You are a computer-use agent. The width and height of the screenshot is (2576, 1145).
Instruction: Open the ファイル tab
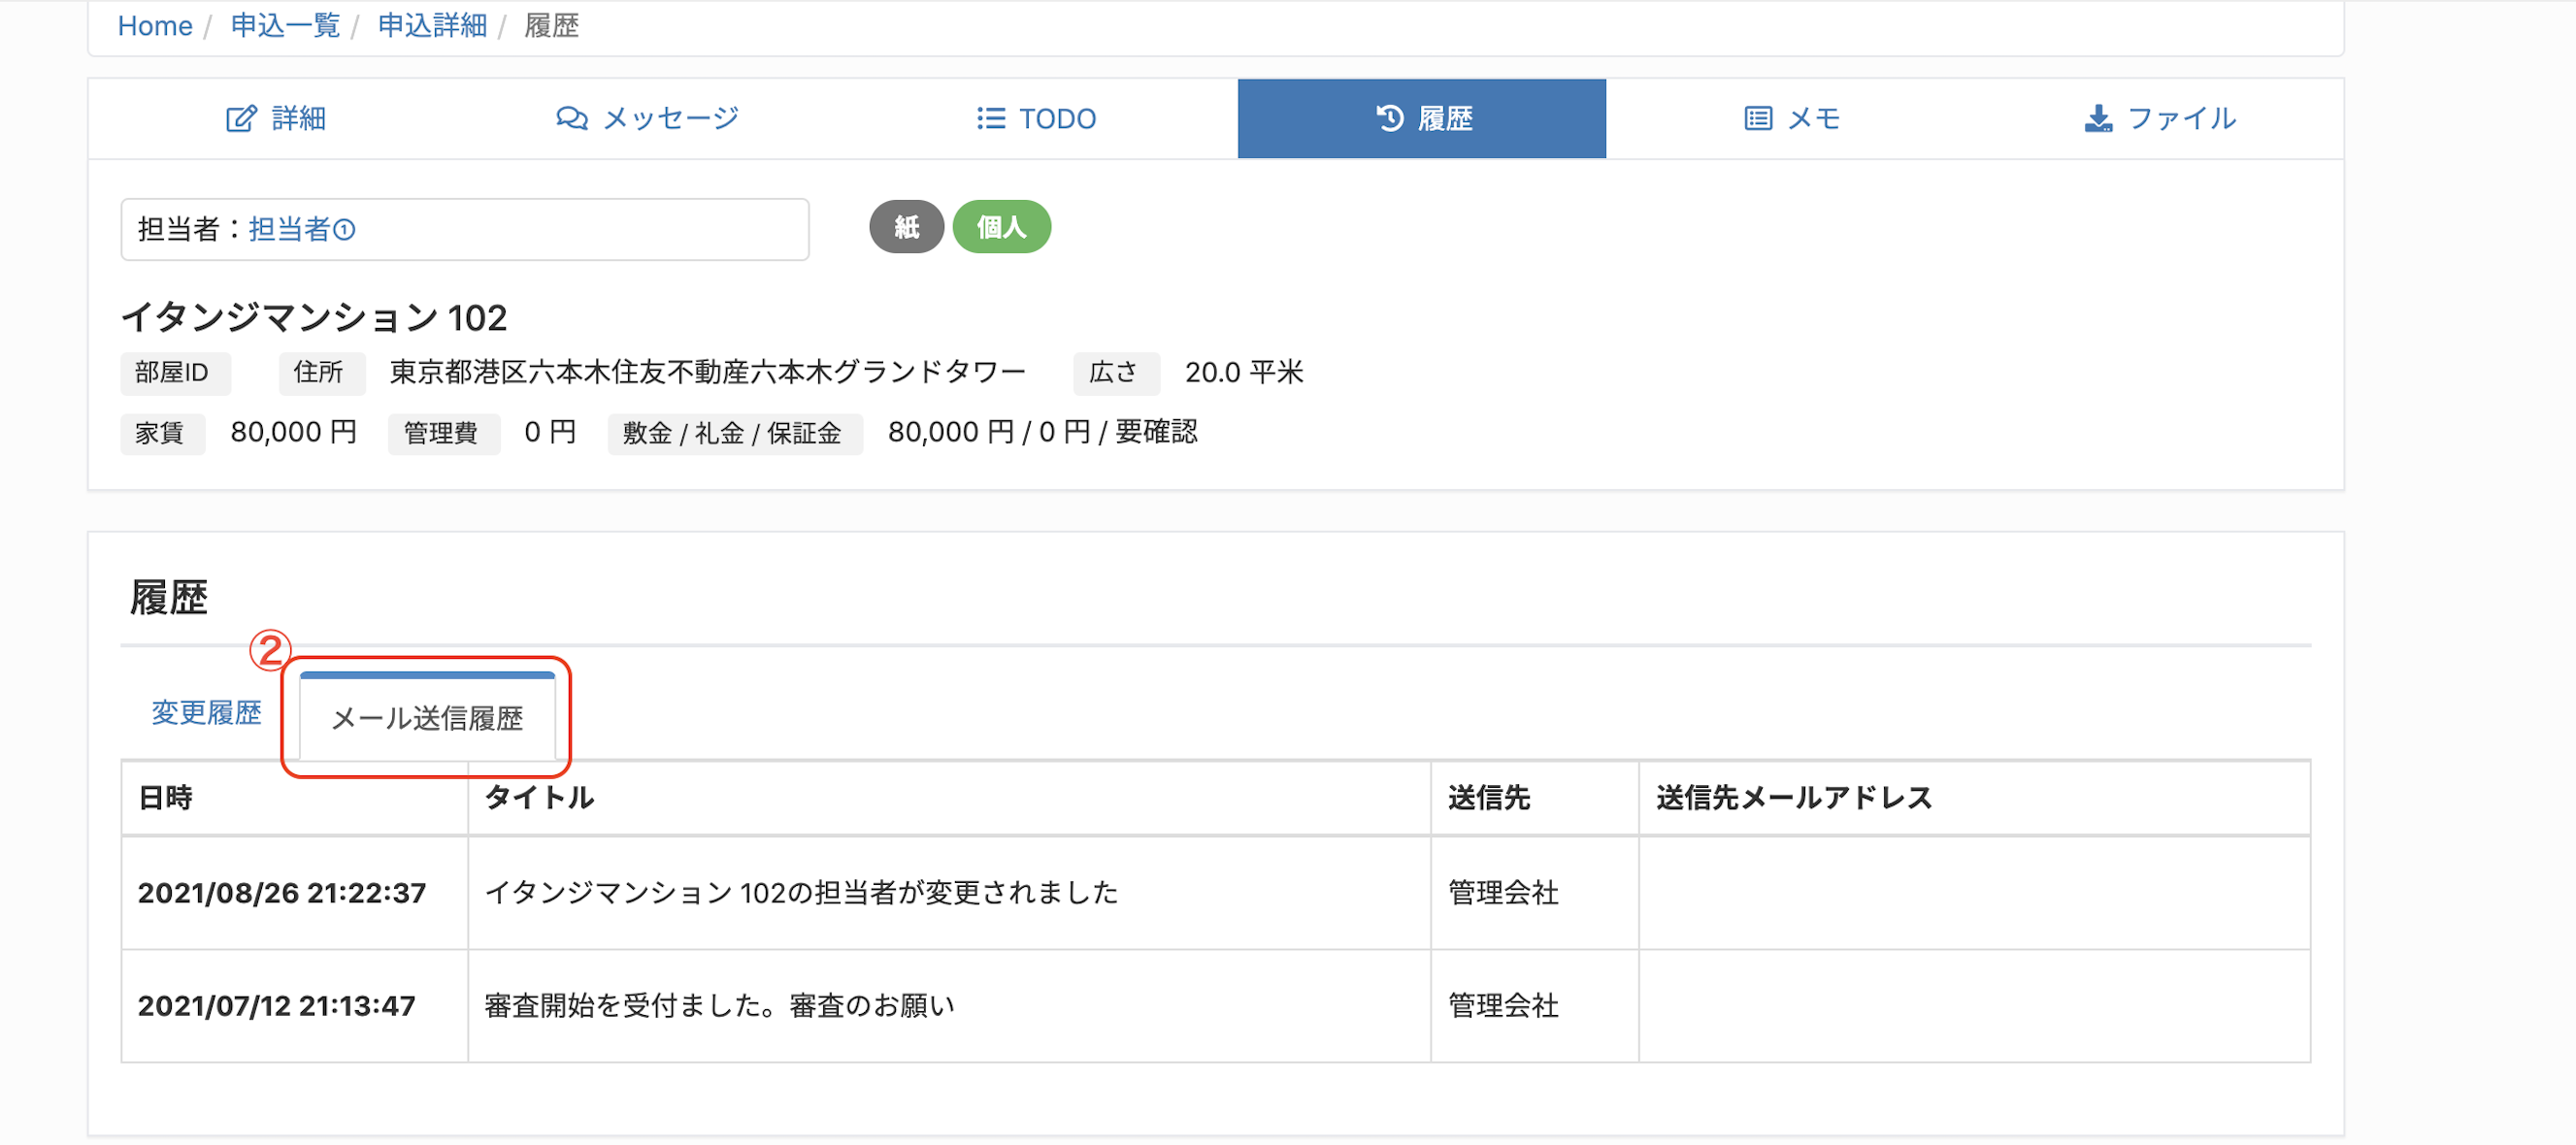(2160, 119)
